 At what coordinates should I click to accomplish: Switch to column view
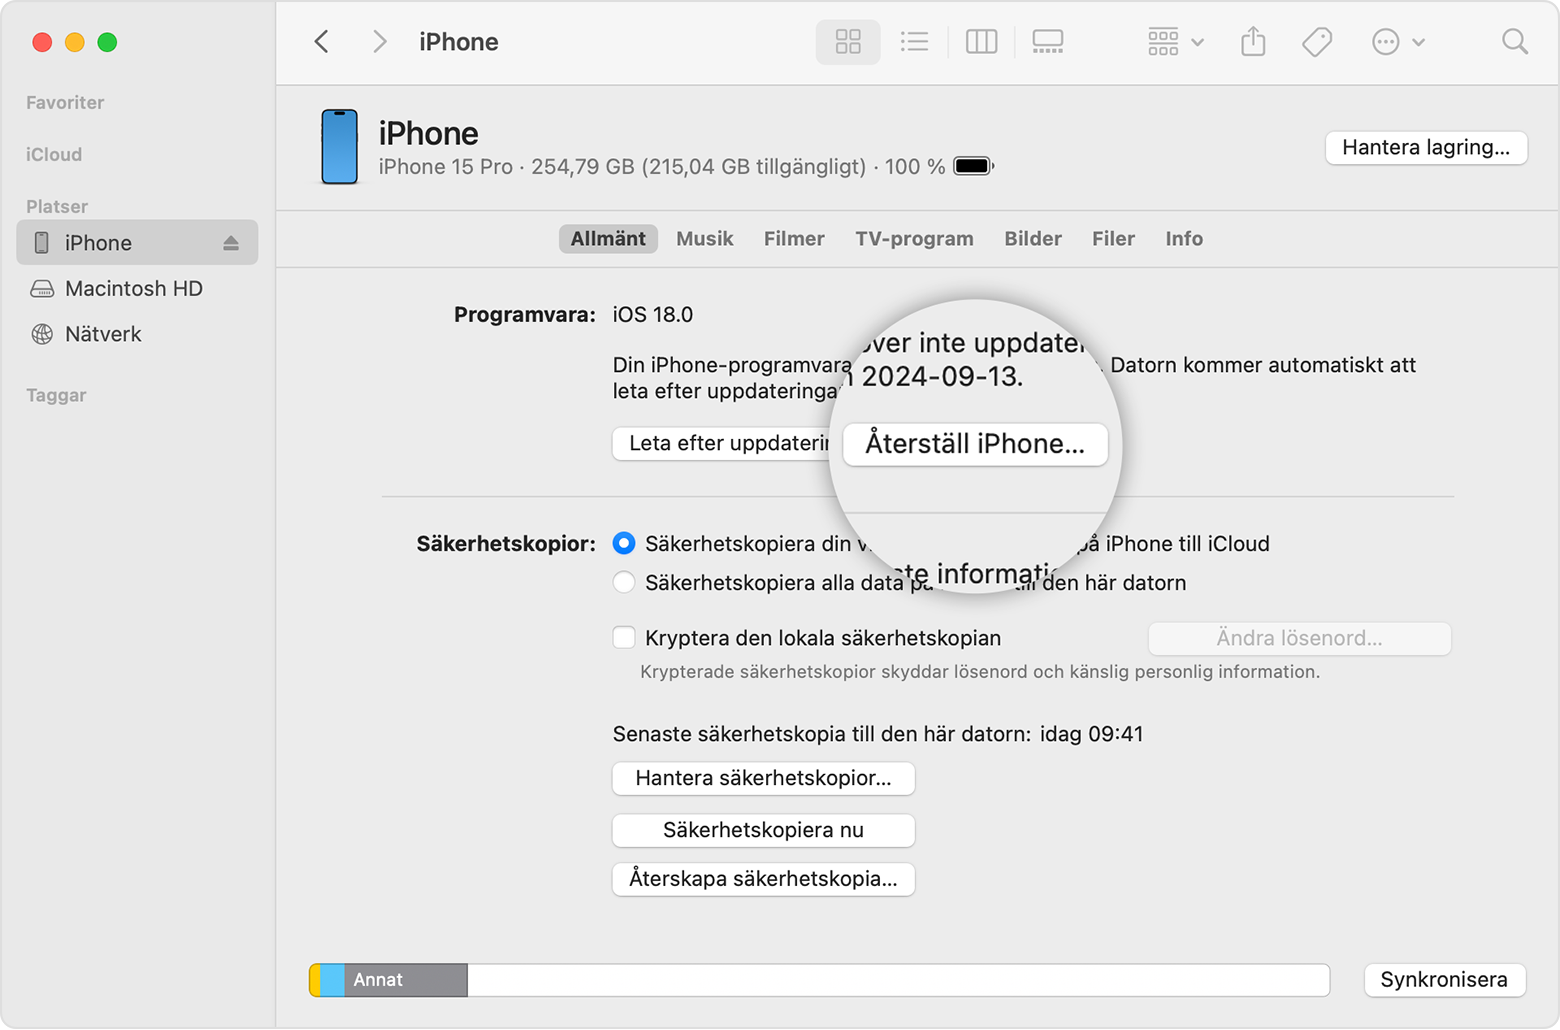981,42
